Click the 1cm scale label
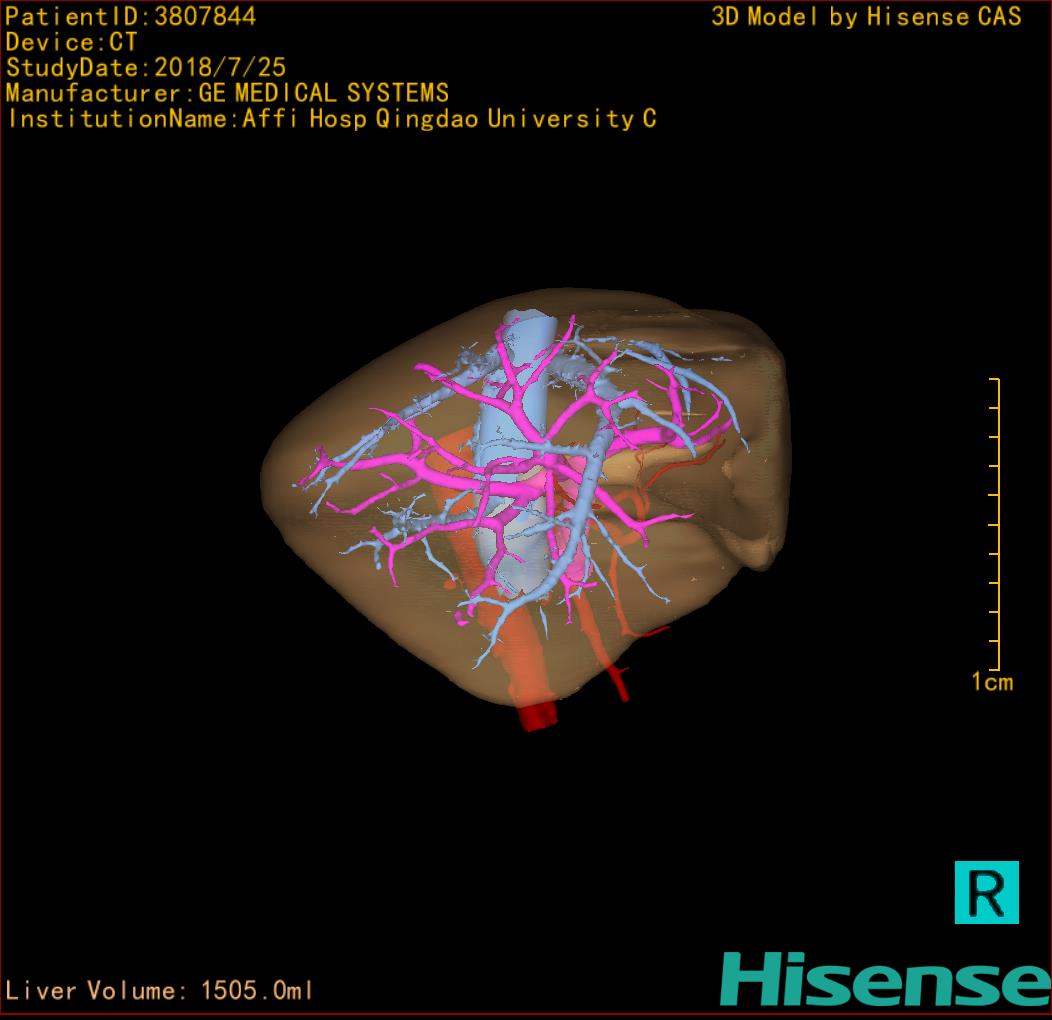 (x=992, y=683)
